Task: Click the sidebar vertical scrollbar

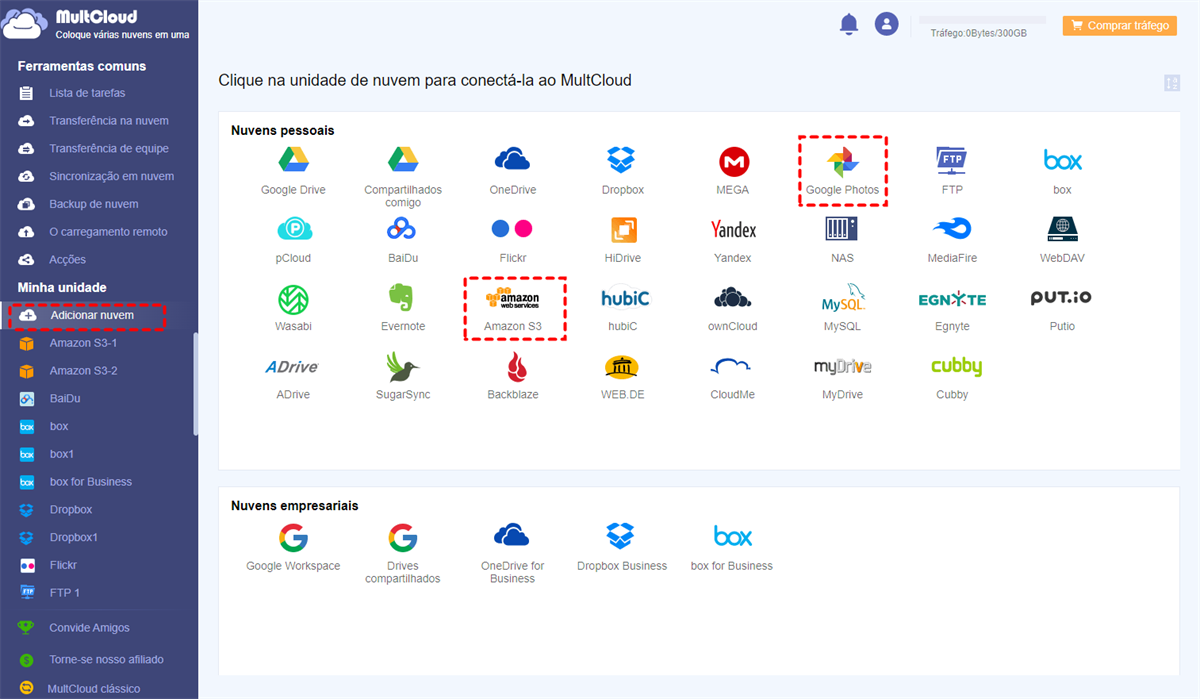Action: 195,384
